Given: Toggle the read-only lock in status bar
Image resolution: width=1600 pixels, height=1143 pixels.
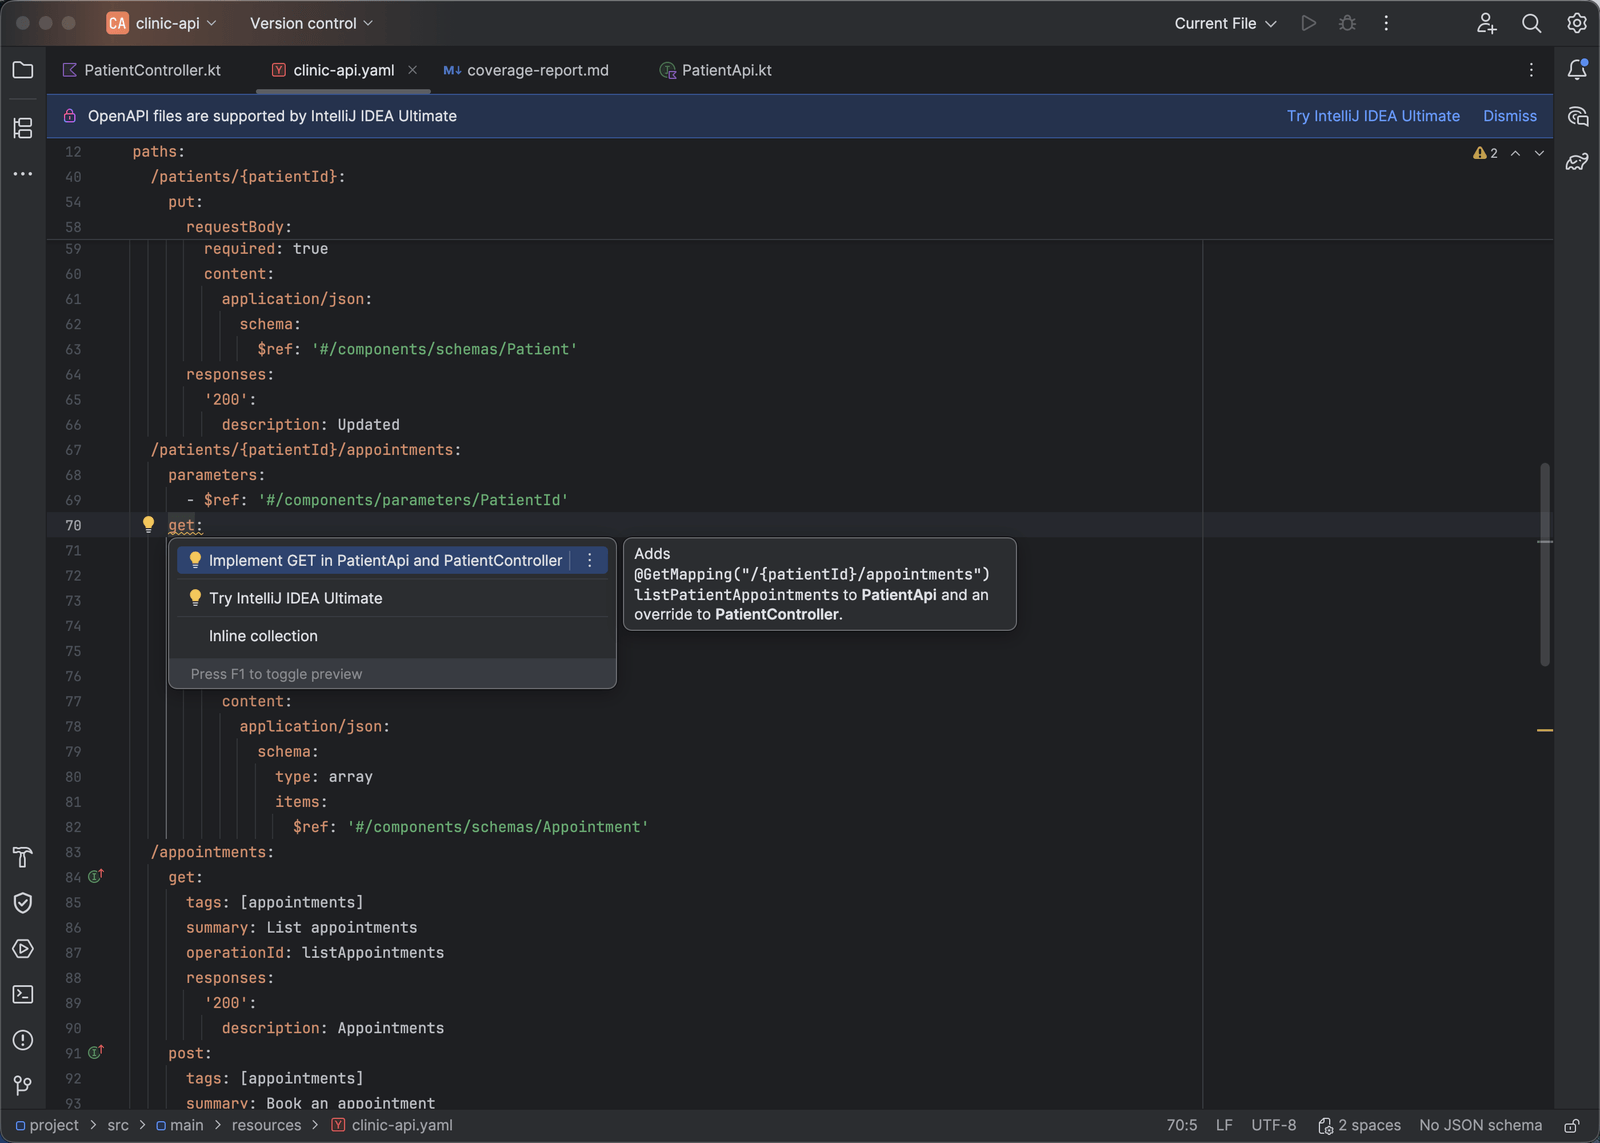Looking at the screenshot, I should (1572, 1126).
